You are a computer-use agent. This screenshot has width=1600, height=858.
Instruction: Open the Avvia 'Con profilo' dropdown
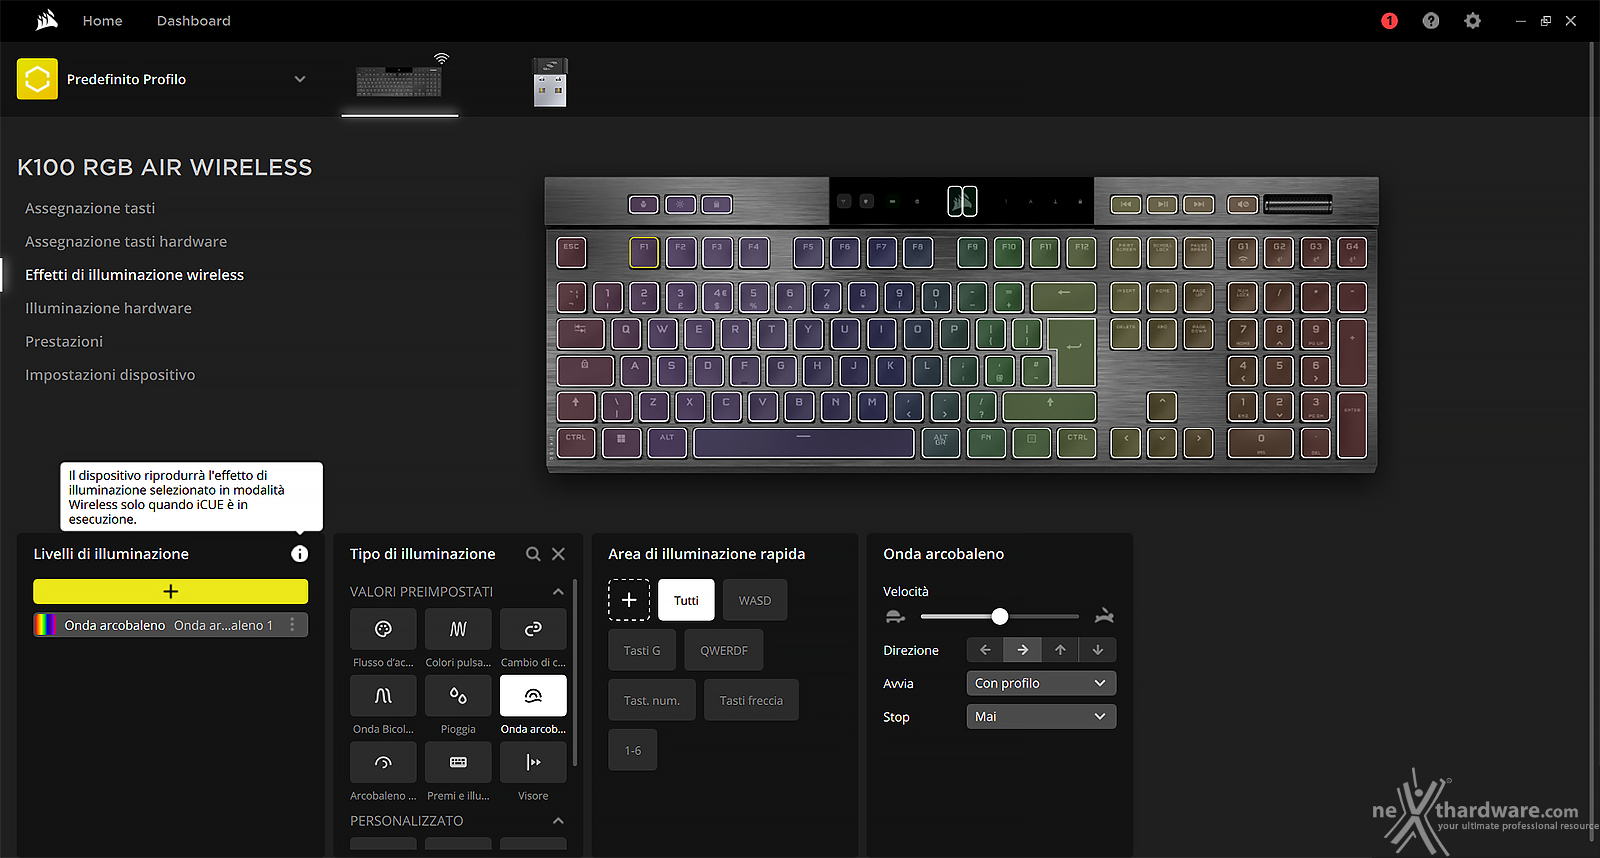(x=1041, y=683)
